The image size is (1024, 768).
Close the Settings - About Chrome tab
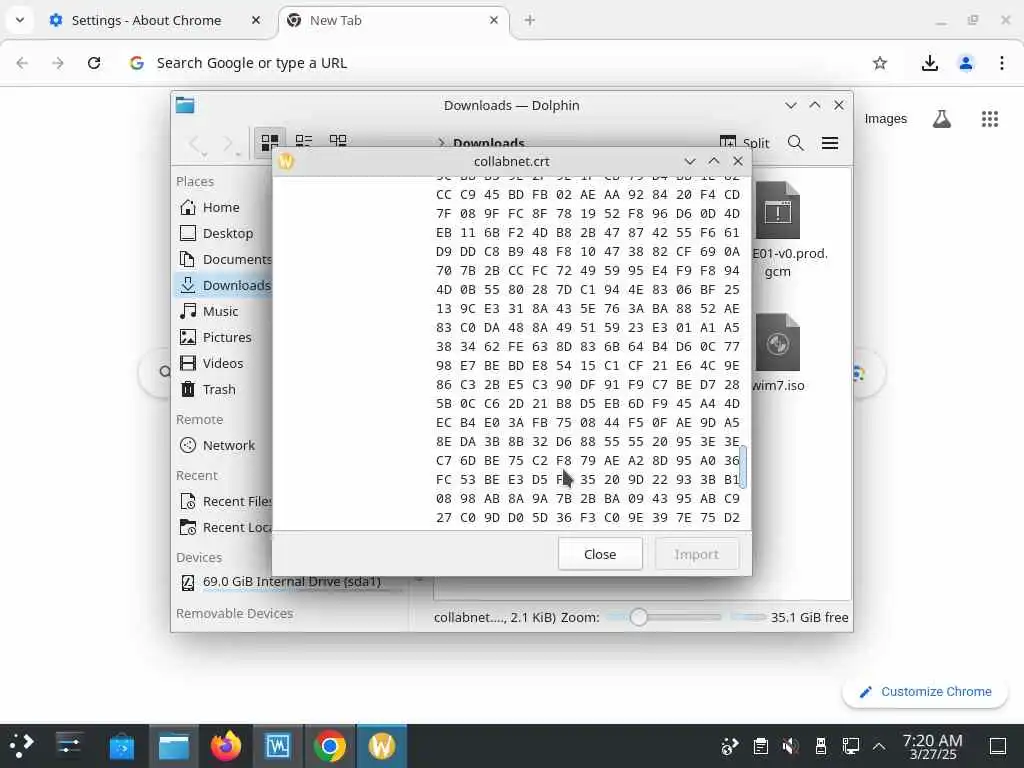point(256,20)
